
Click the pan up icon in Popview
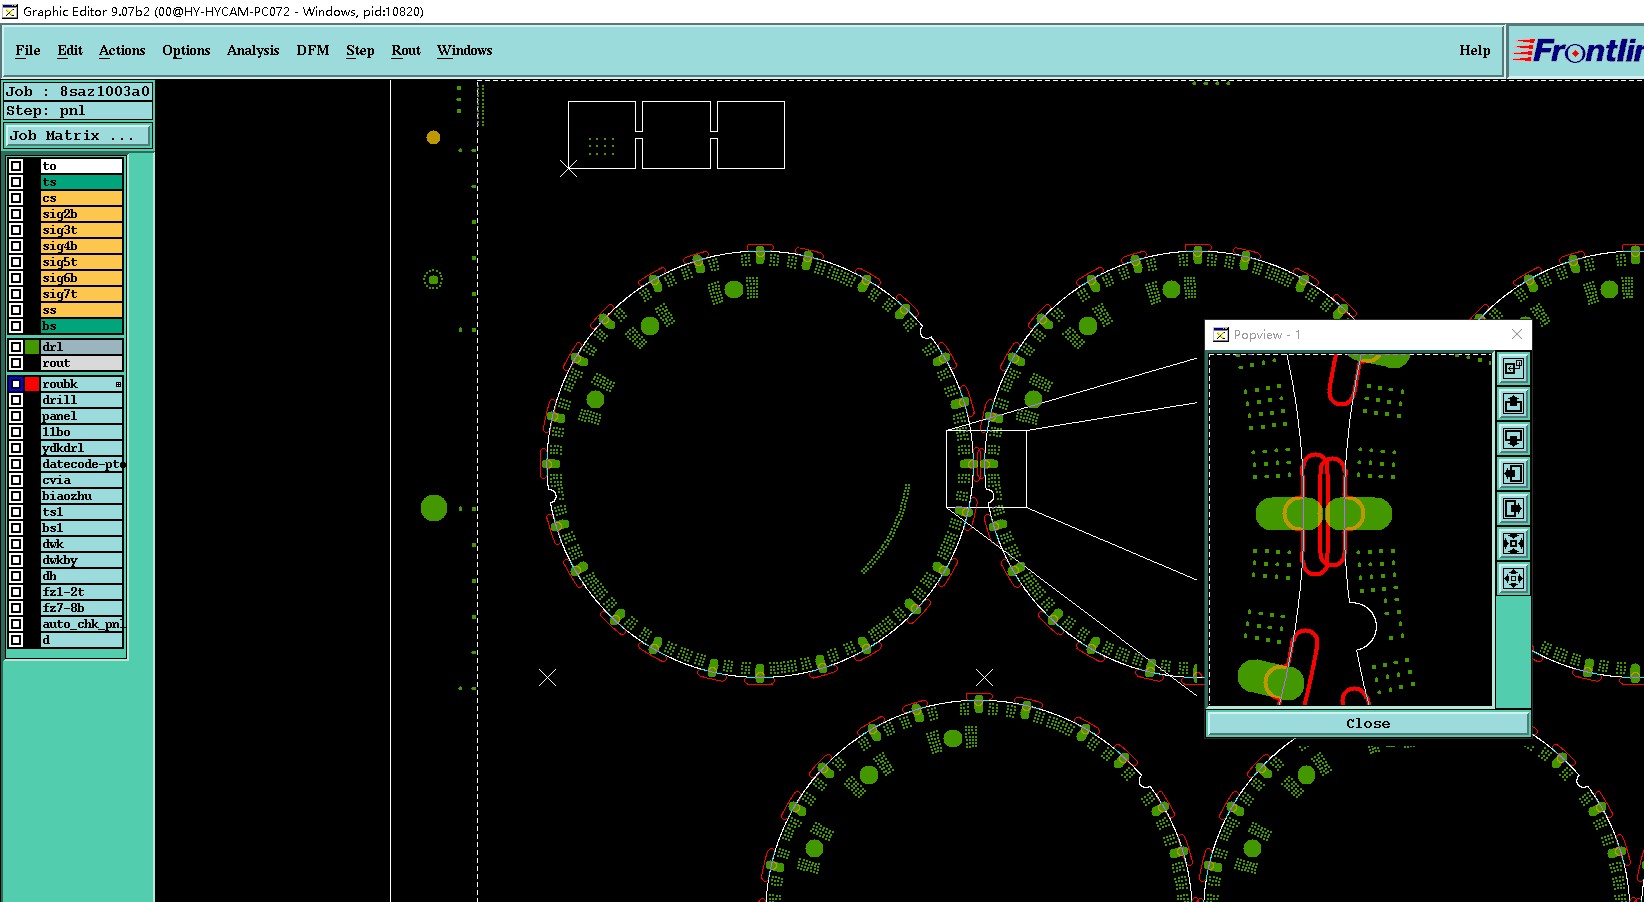pos(1513,404)
